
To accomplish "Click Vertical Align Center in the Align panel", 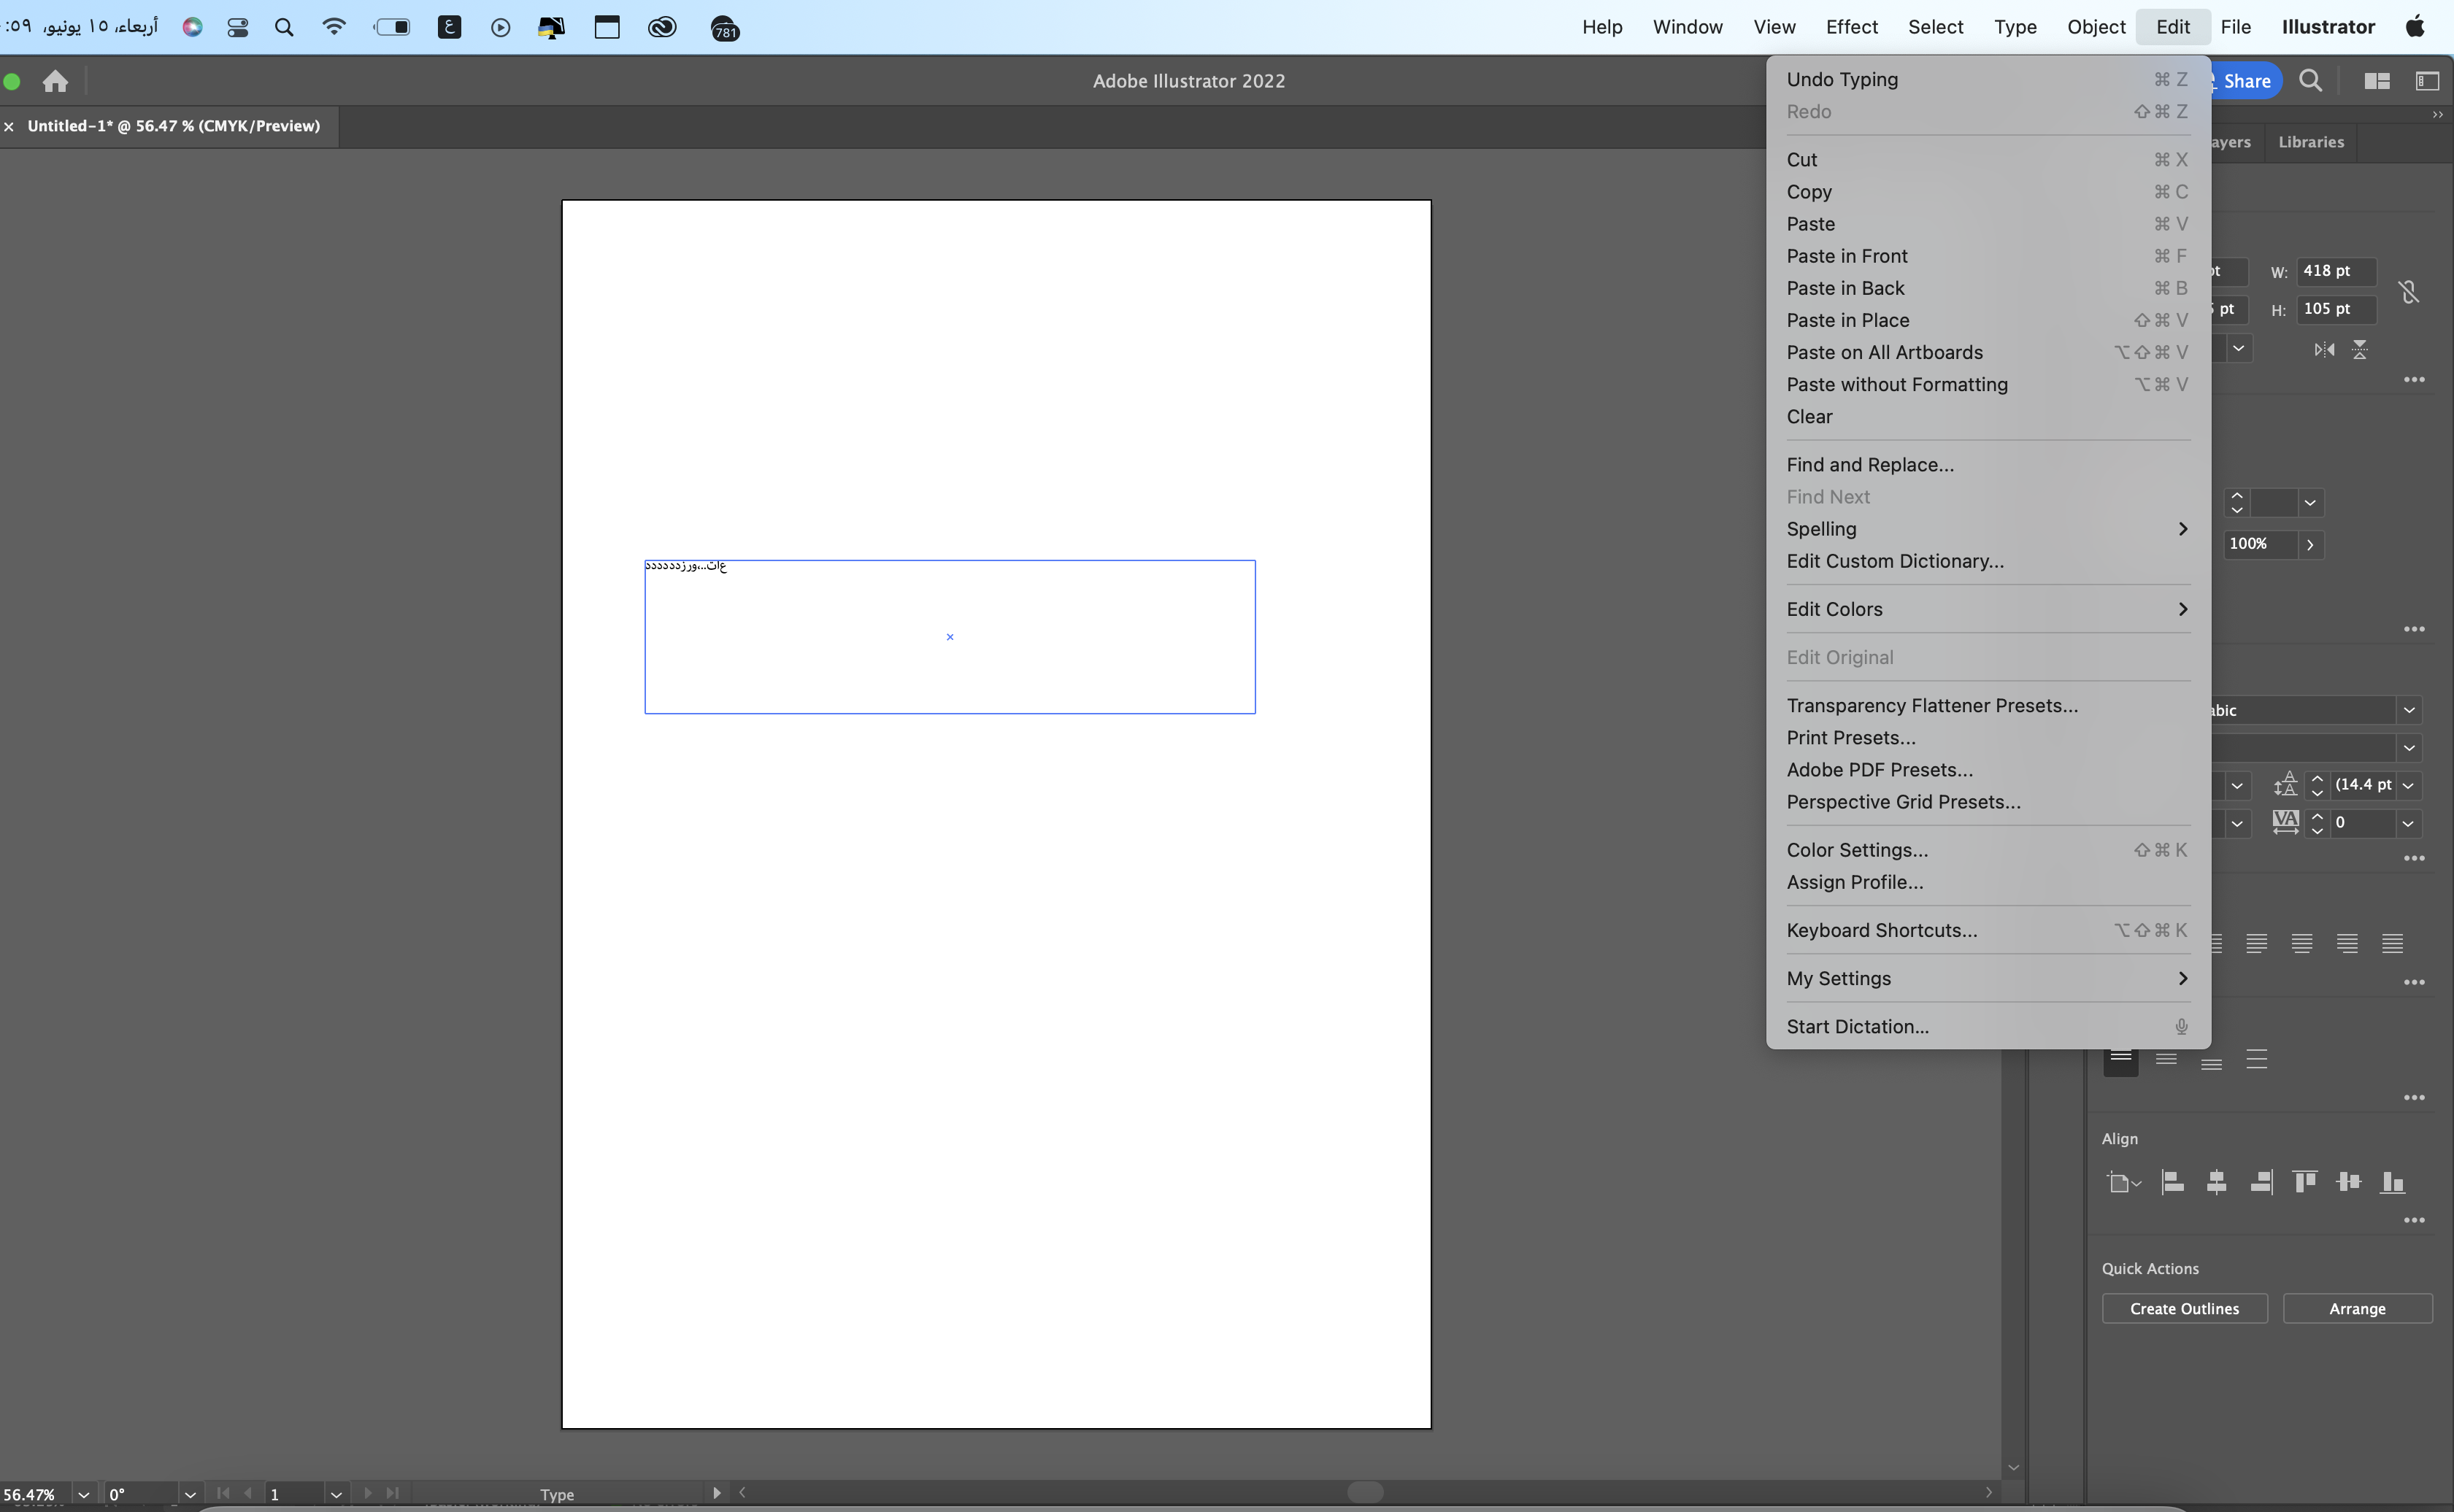I will tap(2348, 1182).
